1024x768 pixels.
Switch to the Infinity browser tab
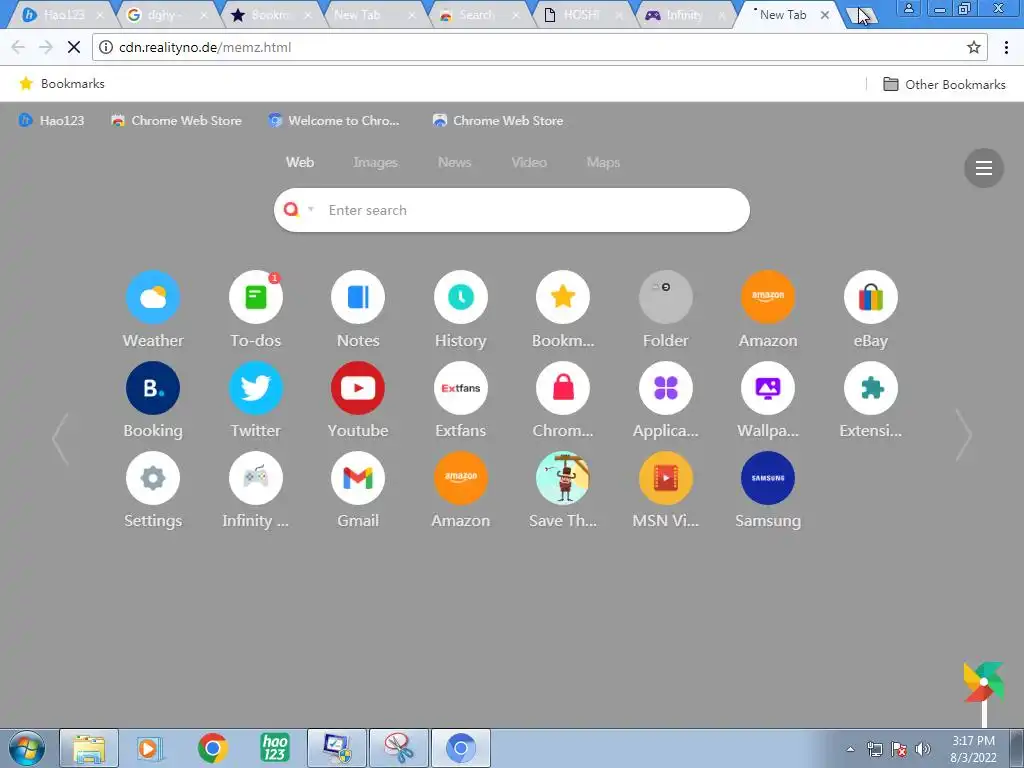point(684,14)
